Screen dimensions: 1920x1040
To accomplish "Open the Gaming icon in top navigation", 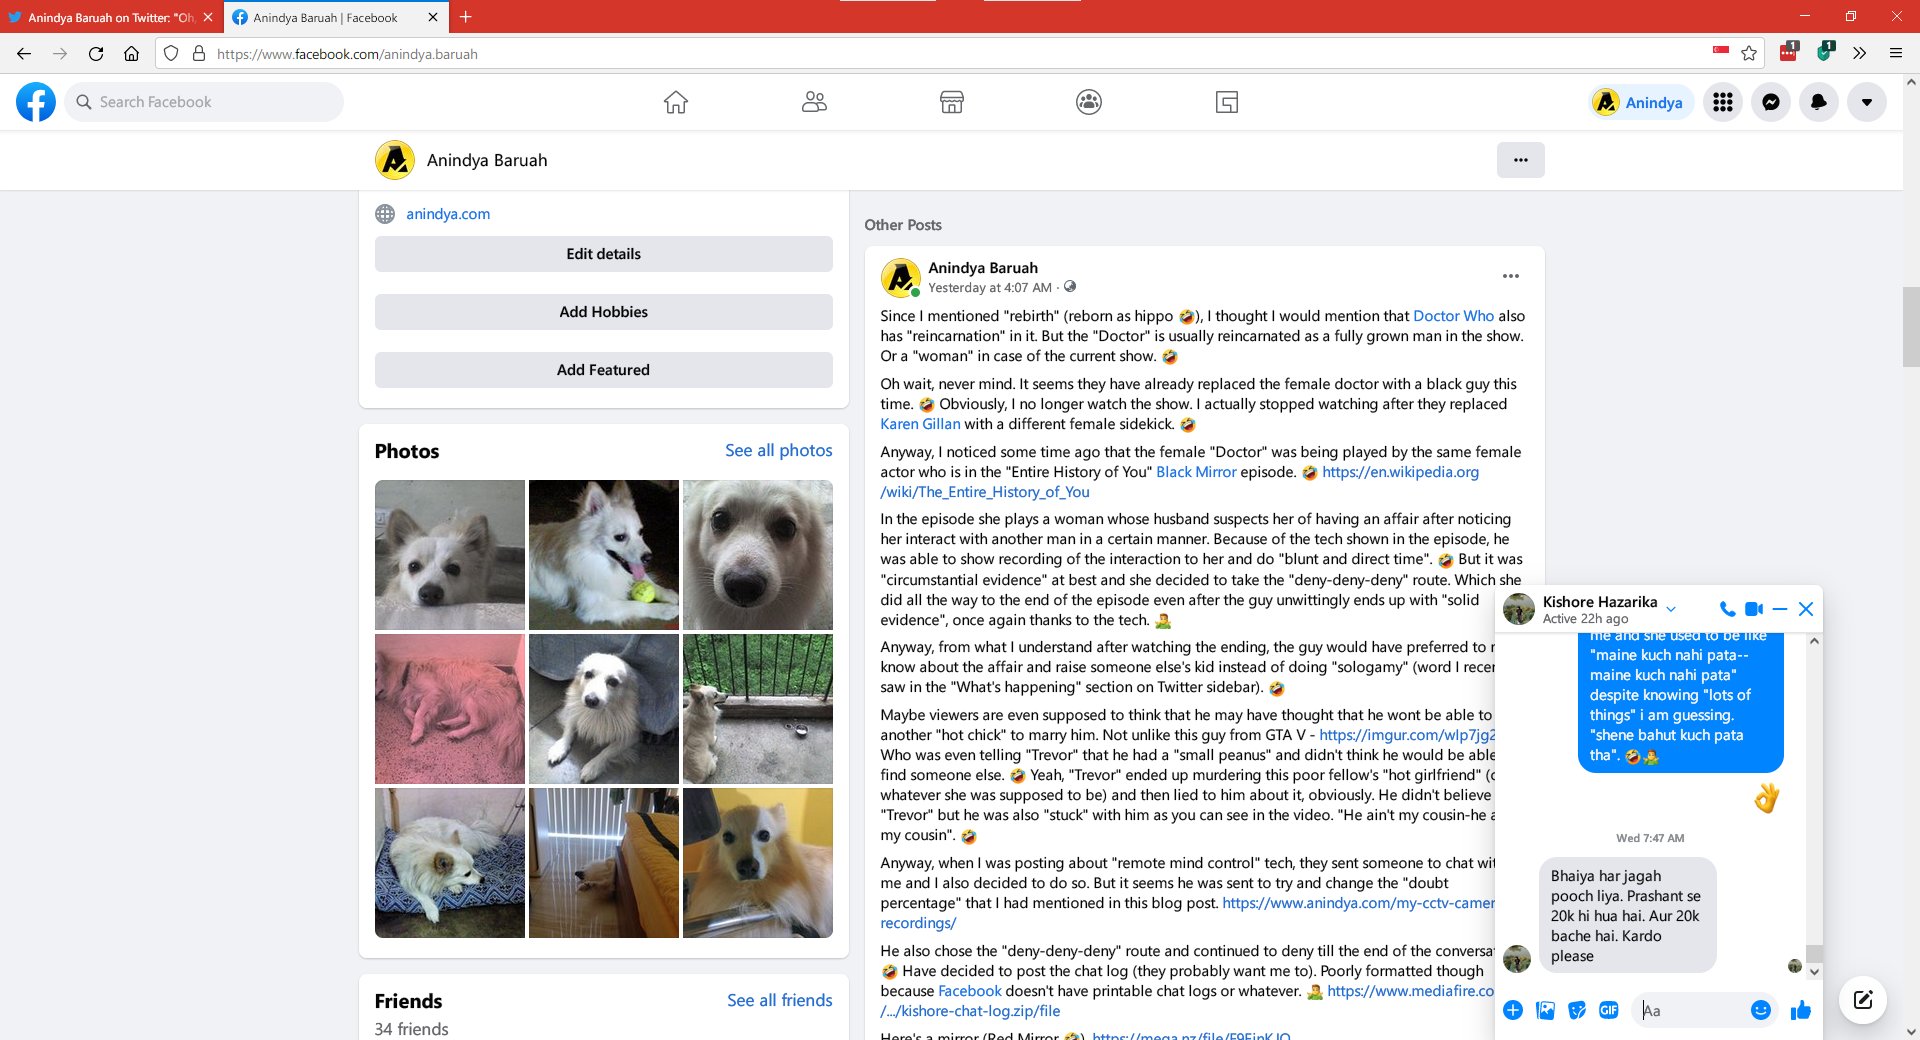I will (1227, 102).
